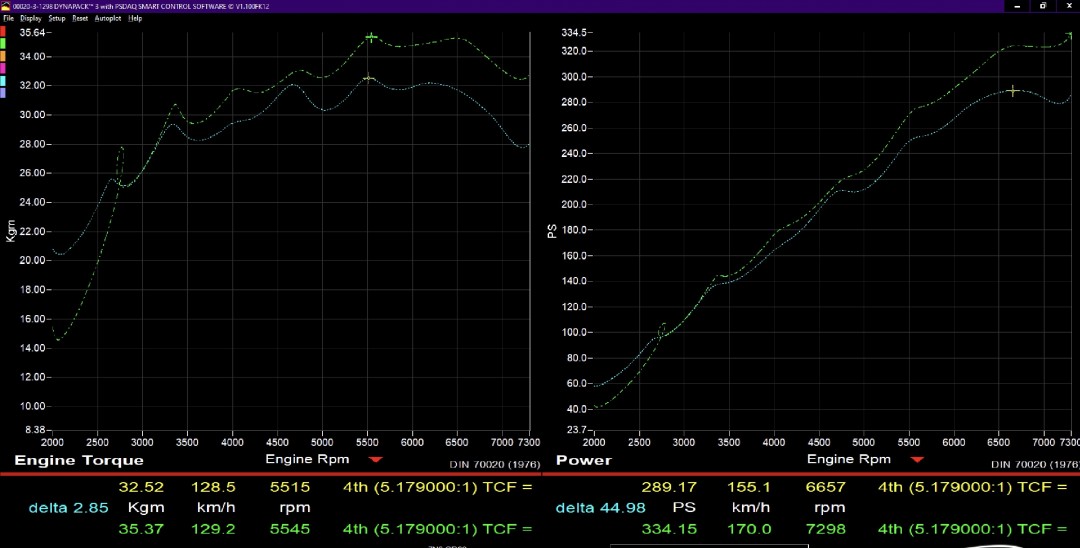Select the green run color swatch

click(x=3, y=43)
